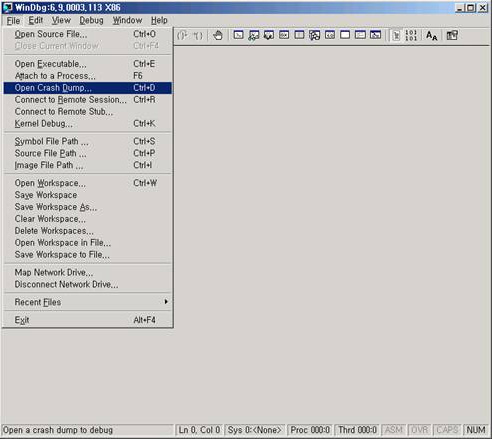The height and width of the screenshot is (440, 493).
Task: Click the Proc 000:0 status field
Action: [x=310, y=430]
